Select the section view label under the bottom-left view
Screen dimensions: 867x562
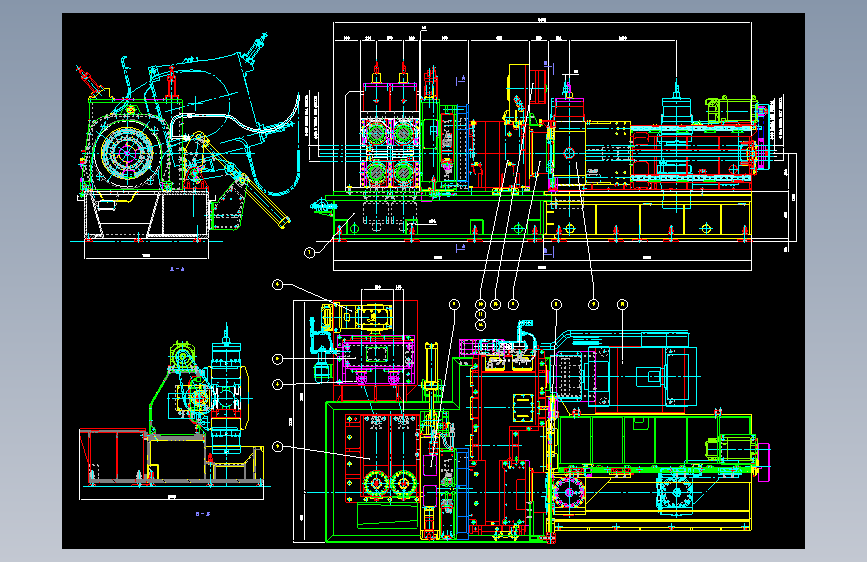[203, 514]
